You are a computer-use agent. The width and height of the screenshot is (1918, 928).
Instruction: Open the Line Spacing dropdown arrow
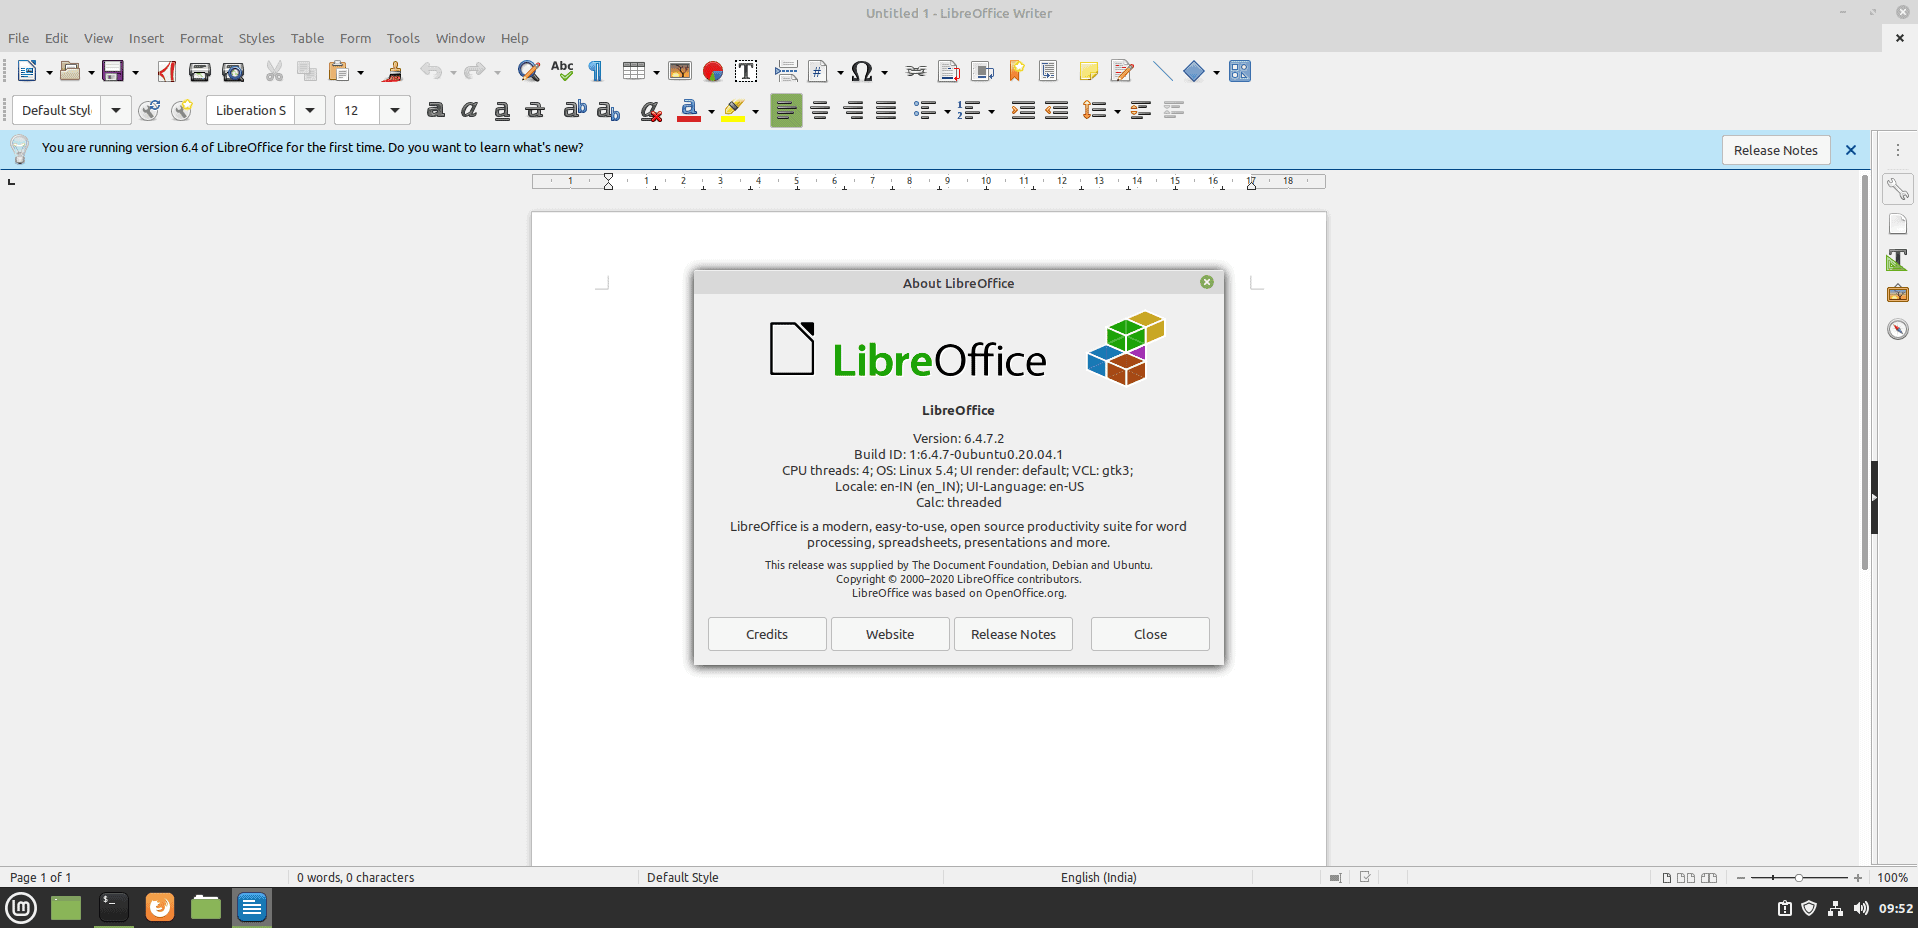pos(1117,111)
